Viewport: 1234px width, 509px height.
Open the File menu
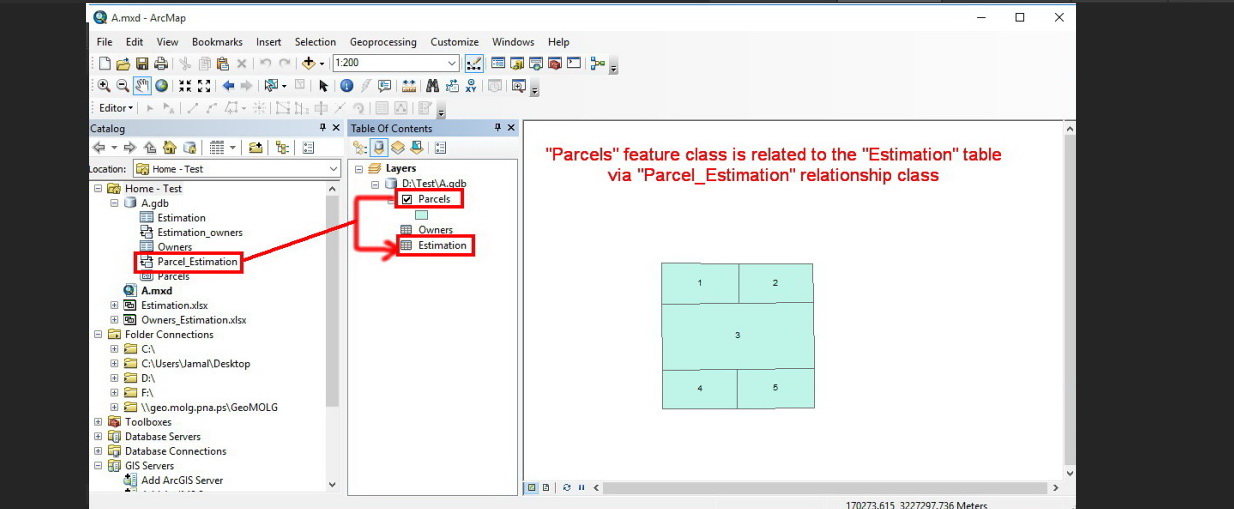click(x=104, y=42)
